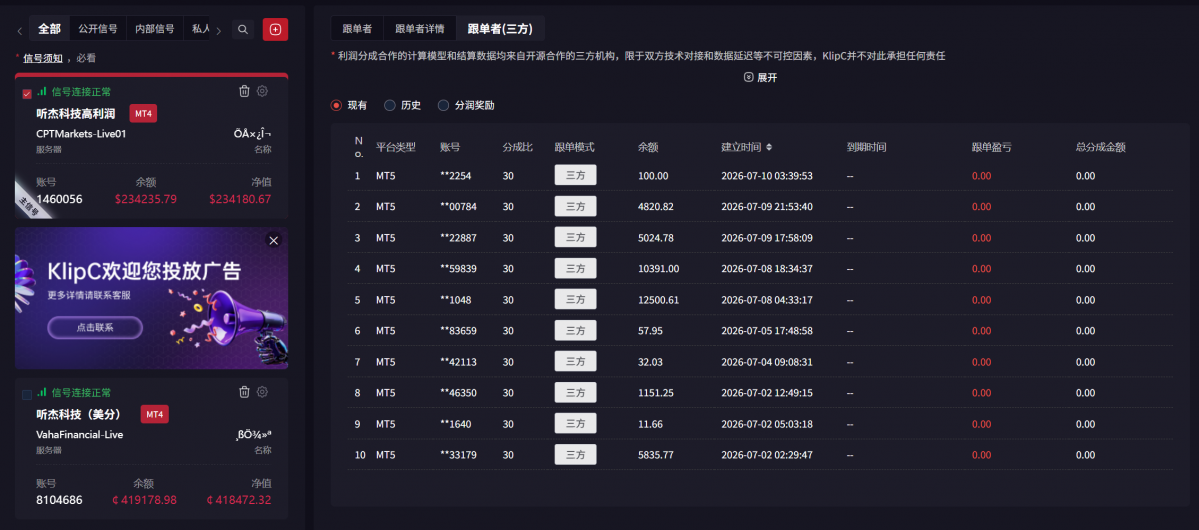Open the 跟单者 tab
This screenshot has width=1199, height=530.
pos(357,29)
